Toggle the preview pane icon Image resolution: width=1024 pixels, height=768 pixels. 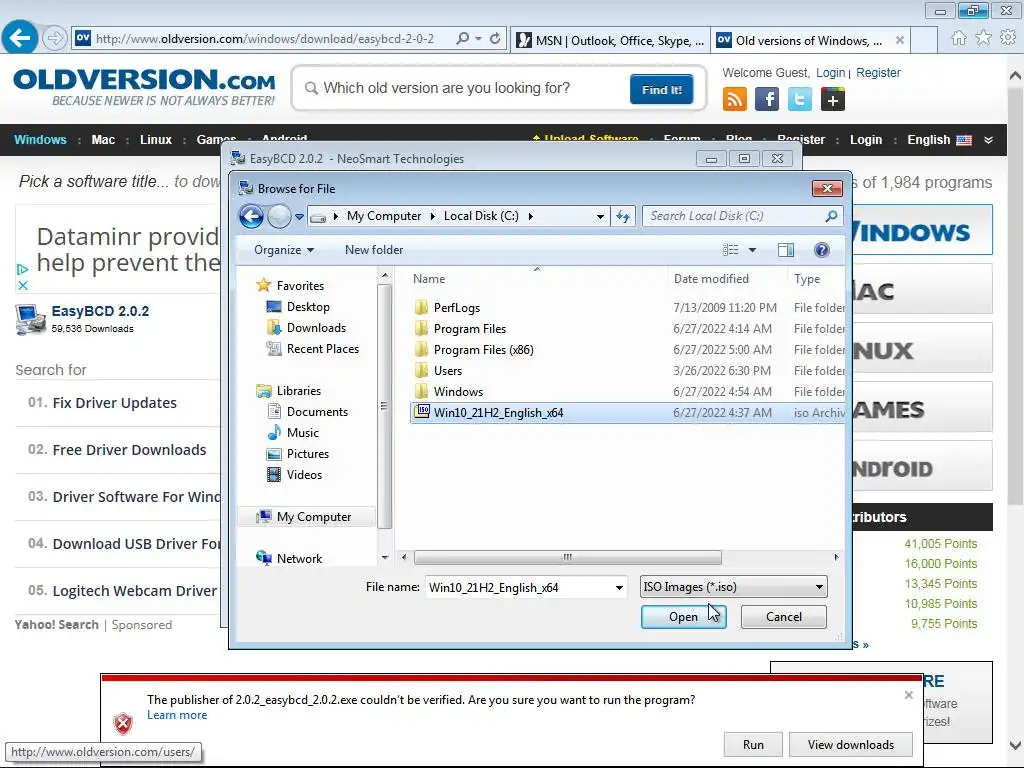(x=786, y=249)
